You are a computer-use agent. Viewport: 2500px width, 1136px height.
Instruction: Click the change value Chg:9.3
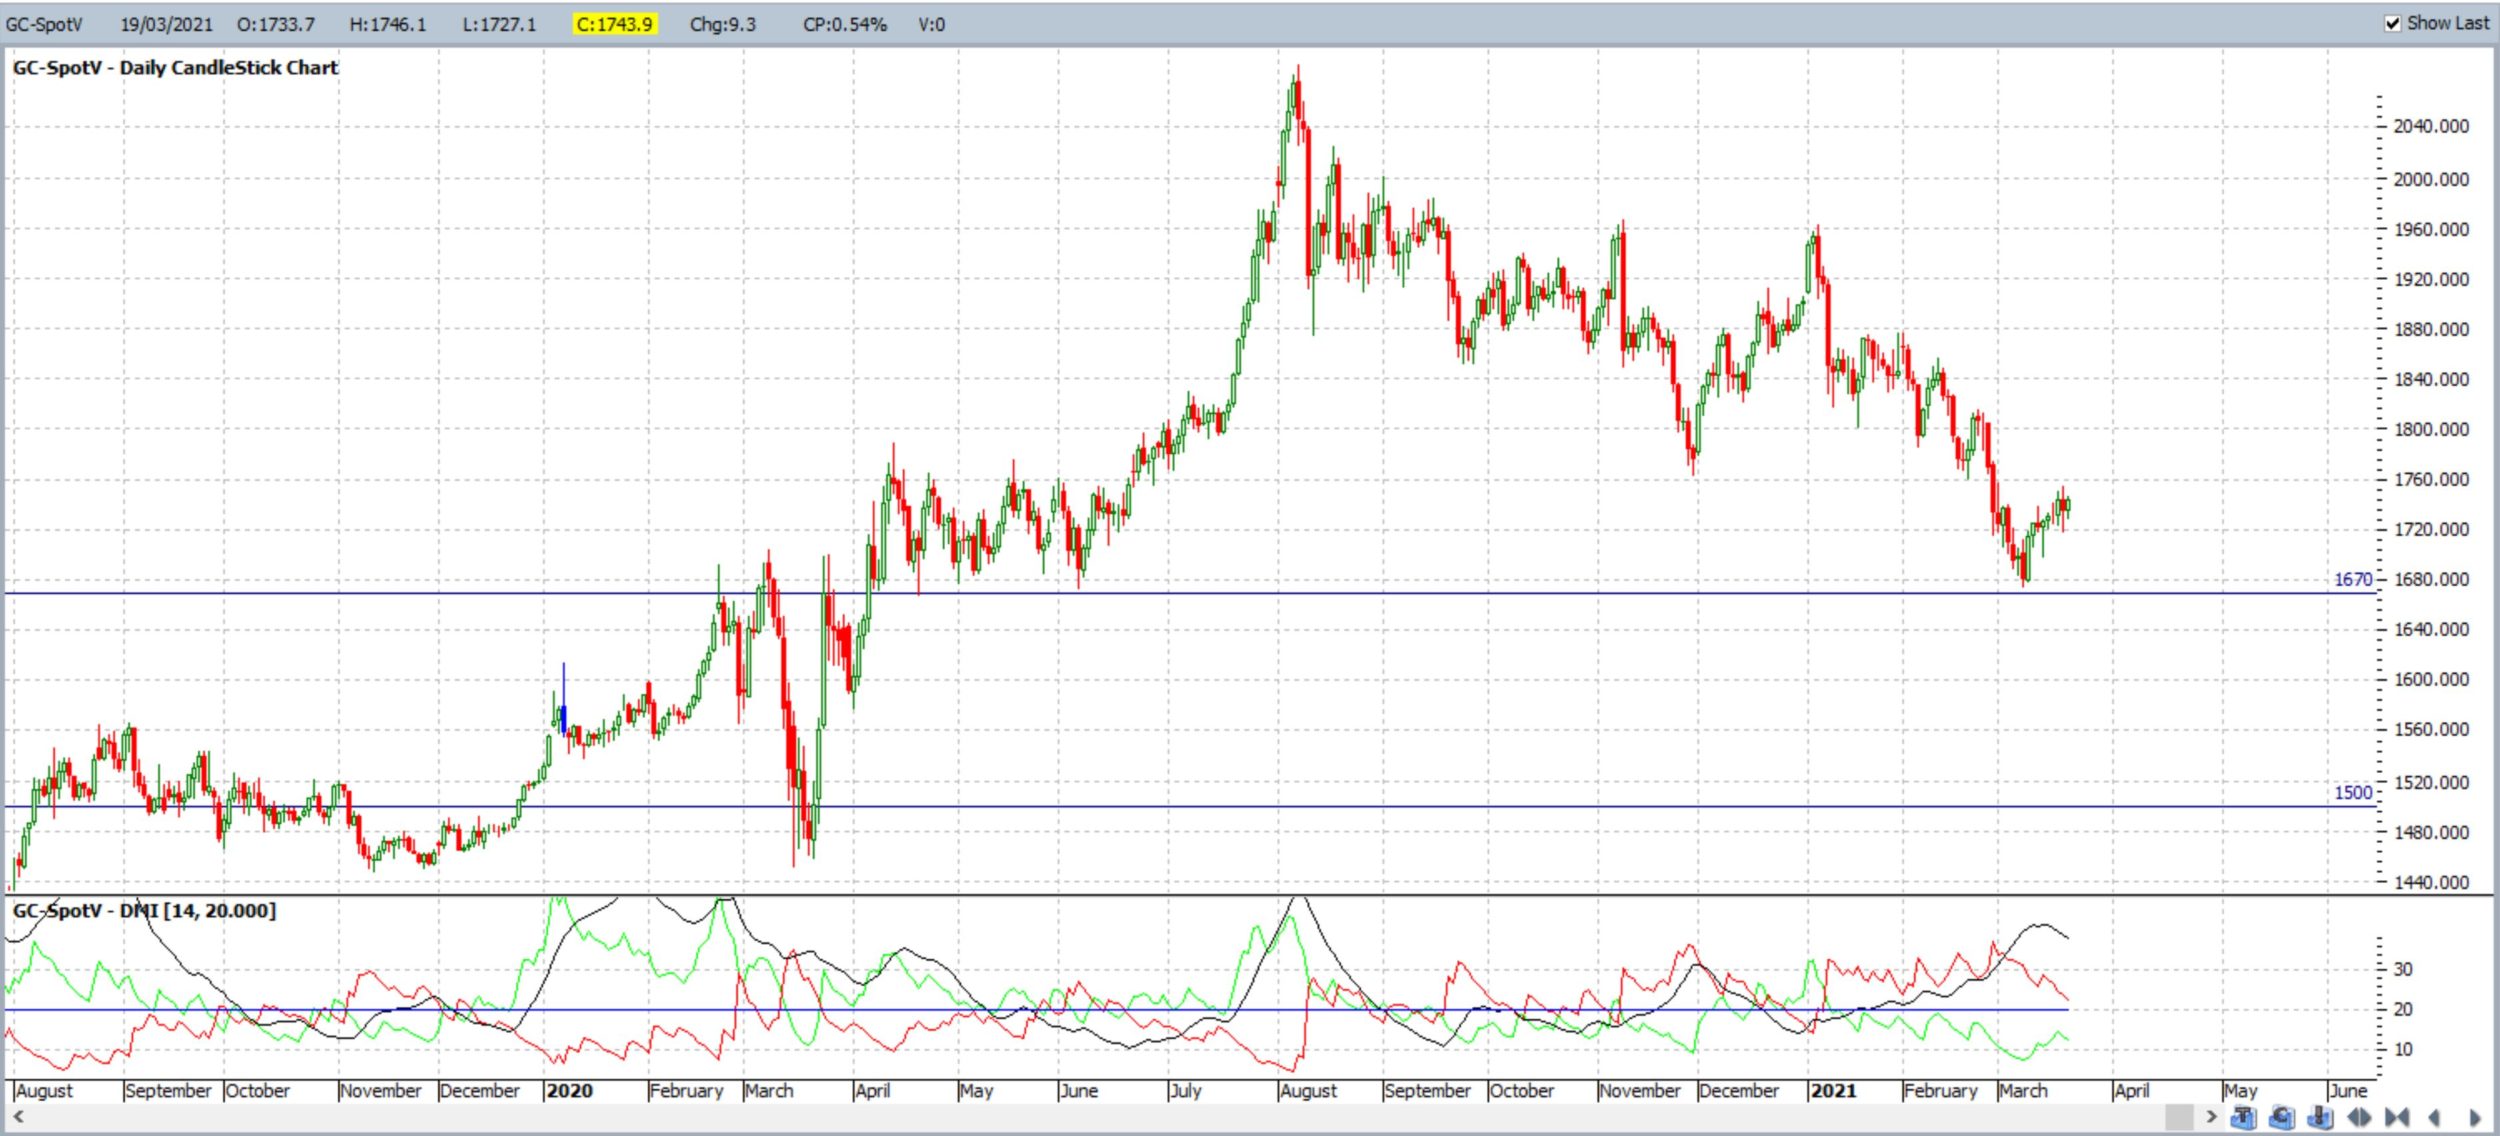pos(723,24)
